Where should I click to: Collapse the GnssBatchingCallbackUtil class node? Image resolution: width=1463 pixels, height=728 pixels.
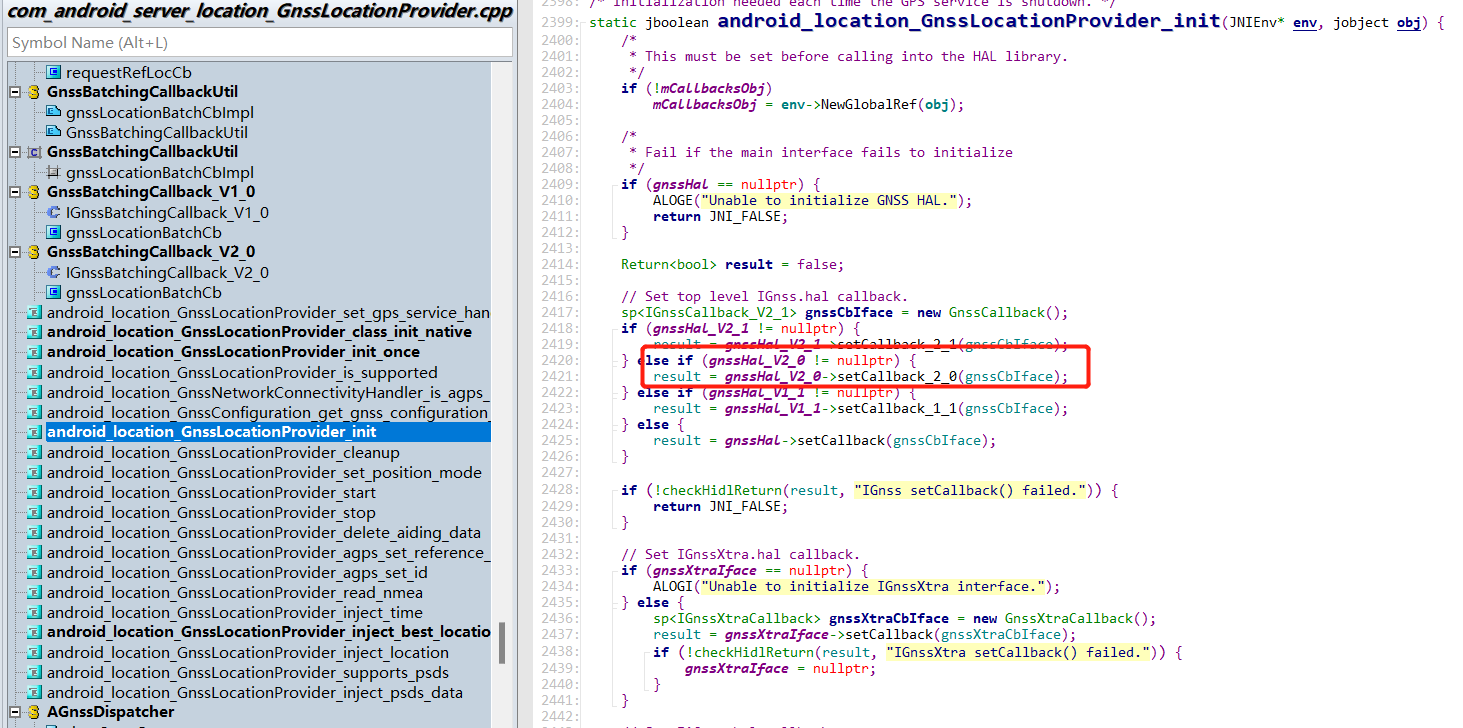[x=15, y=152]
